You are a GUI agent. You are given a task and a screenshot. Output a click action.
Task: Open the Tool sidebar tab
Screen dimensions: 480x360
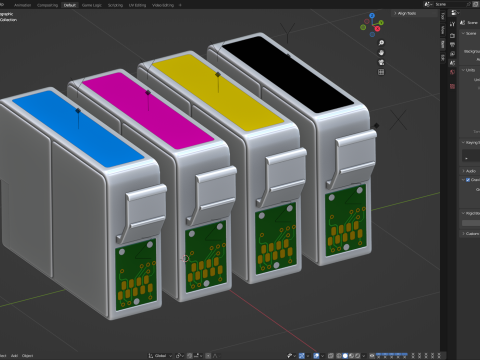click(443, 16)
